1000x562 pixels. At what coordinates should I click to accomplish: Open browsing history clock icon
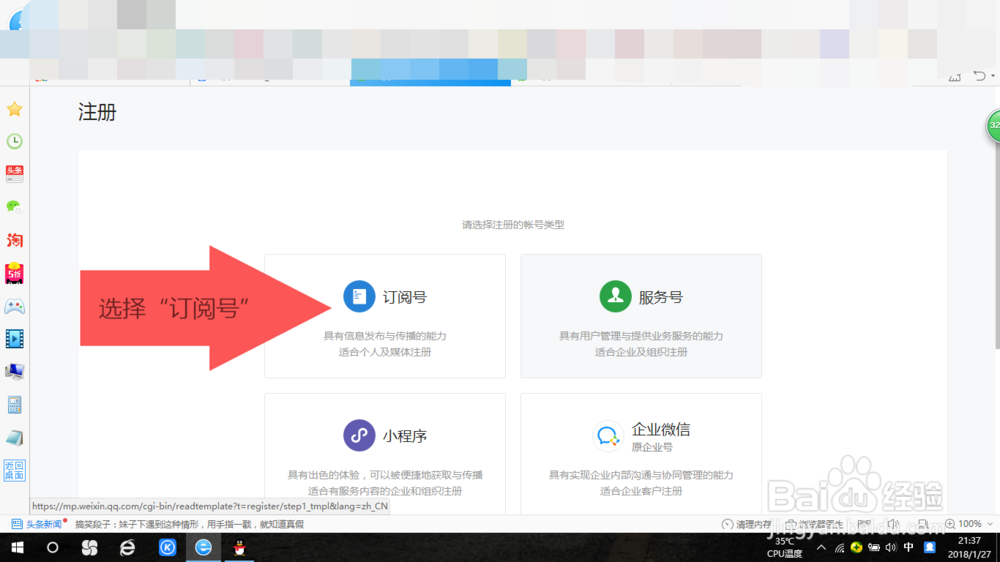14,141
